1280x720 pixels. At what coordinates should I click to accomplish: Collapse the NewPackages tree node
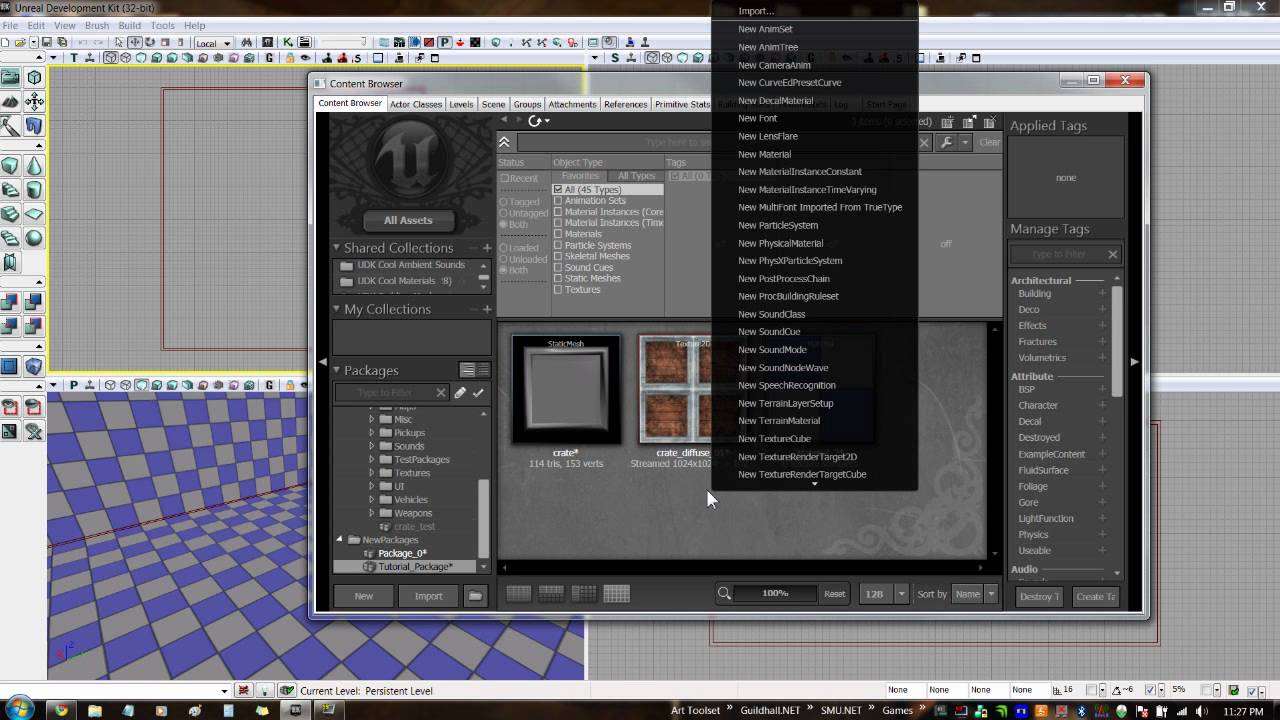339,540
